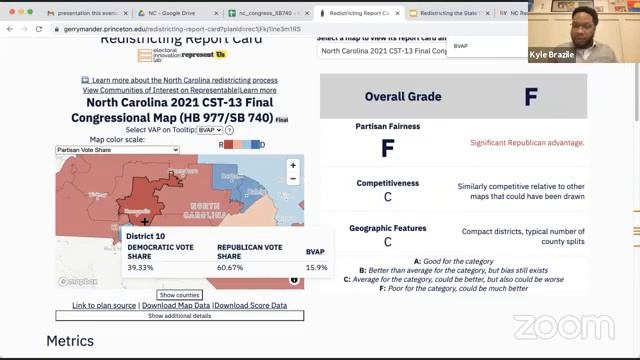
Task: Click the RepresentUs logo
Action: tap(203, 54)
